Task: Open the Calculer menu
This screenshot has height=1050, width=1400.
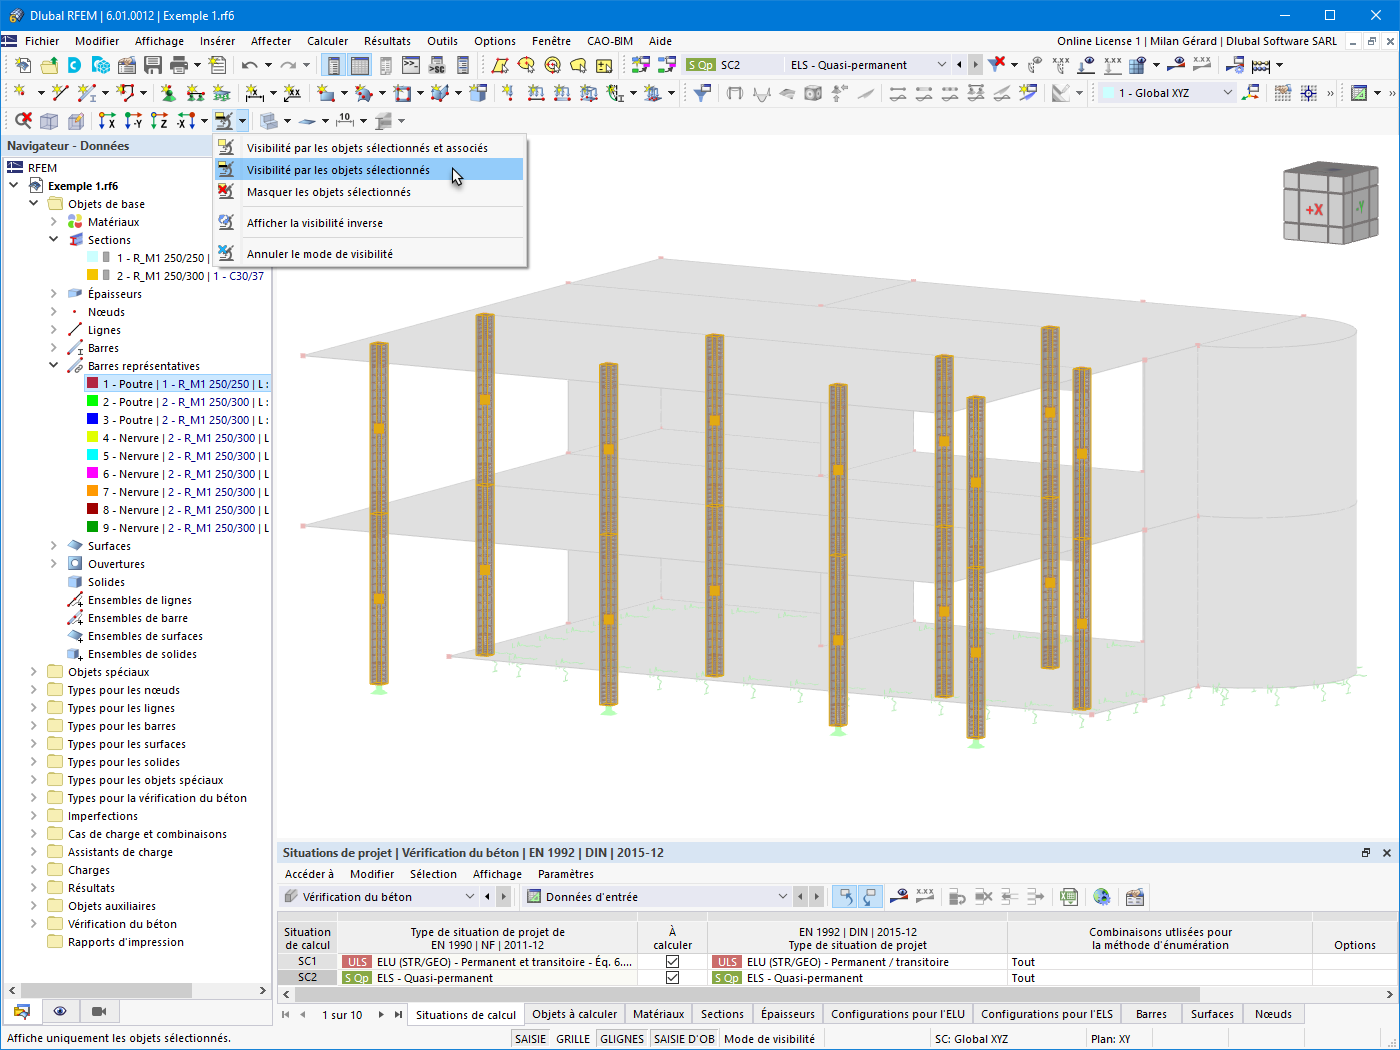Action: click(x=328, y=41)
